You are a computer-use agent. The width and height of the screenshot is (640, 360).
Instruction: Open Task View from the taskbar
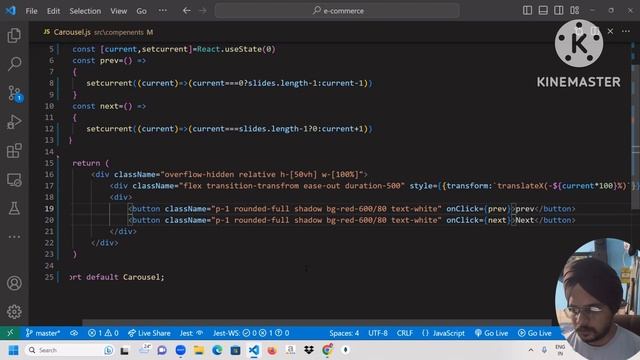124,350
